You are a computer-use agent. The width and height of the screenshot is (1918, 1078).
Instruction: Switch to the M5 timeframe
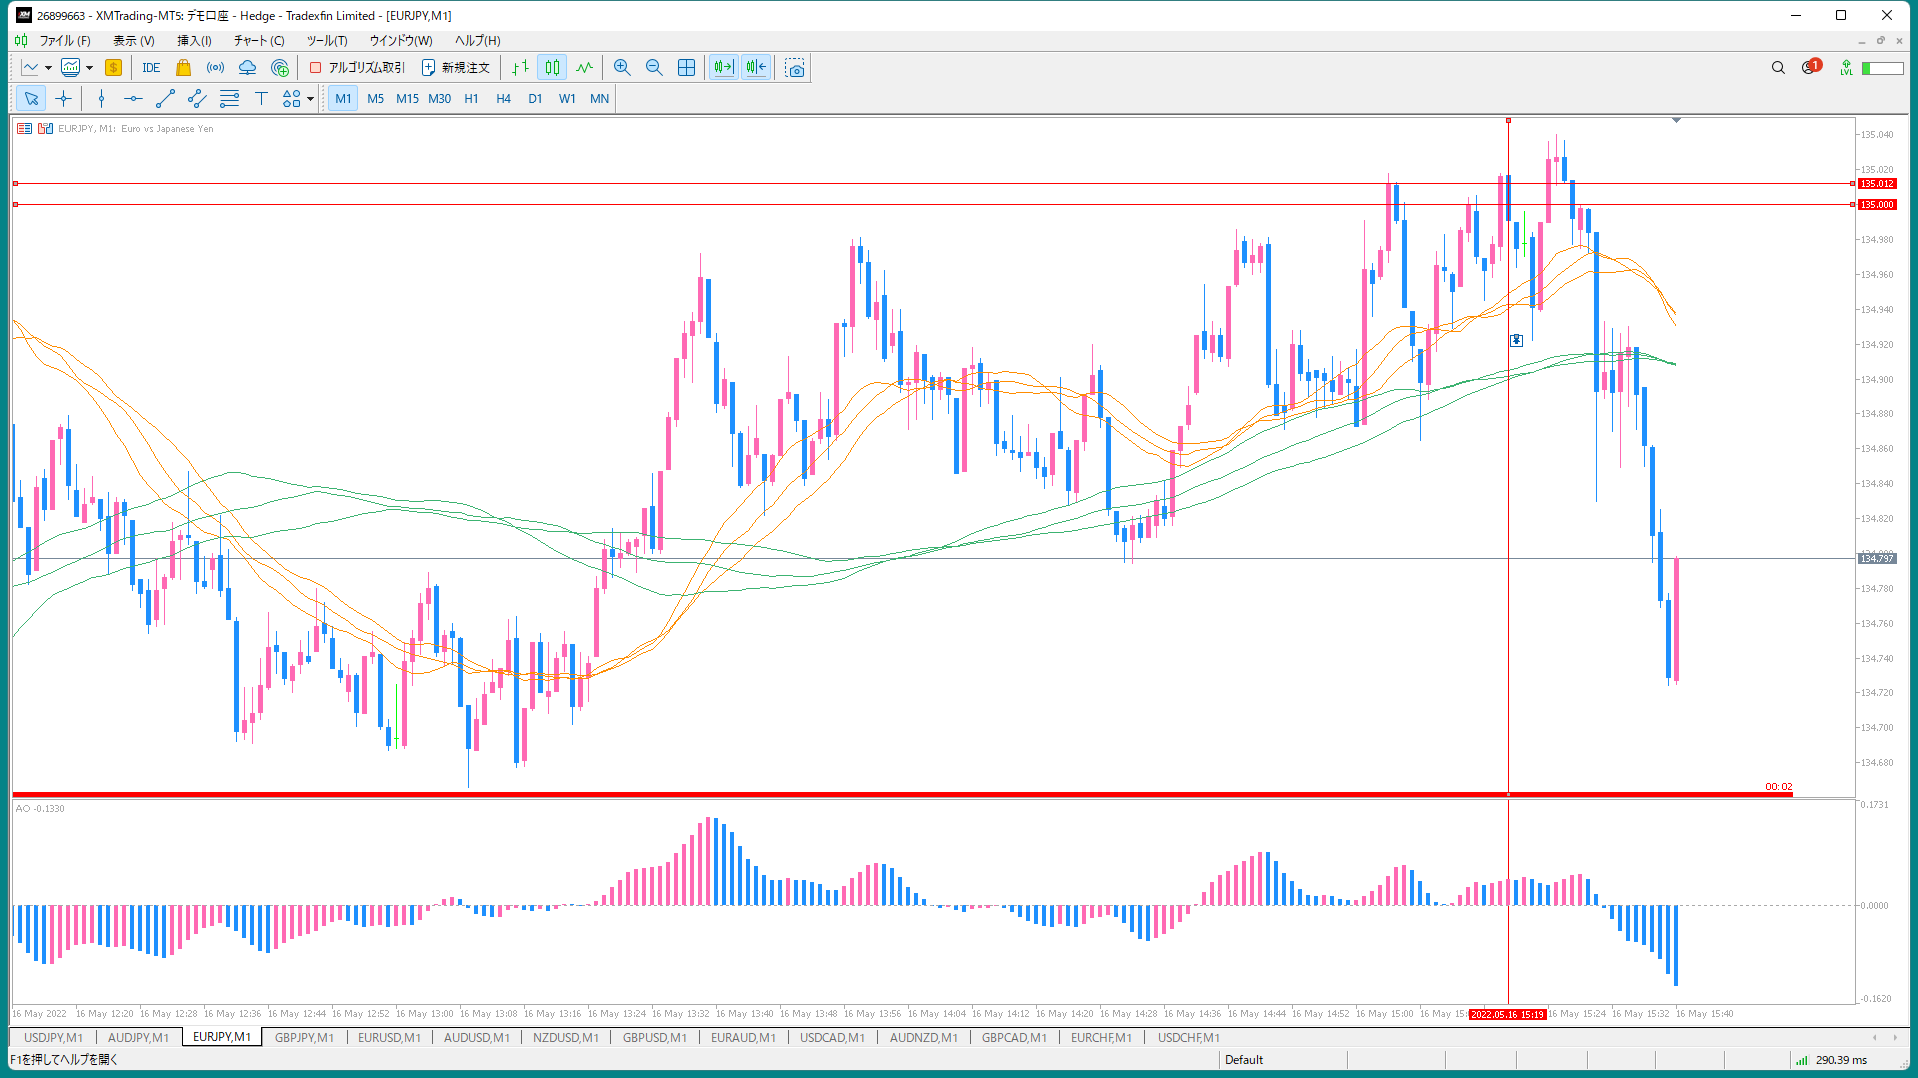[x=375, y=98]
